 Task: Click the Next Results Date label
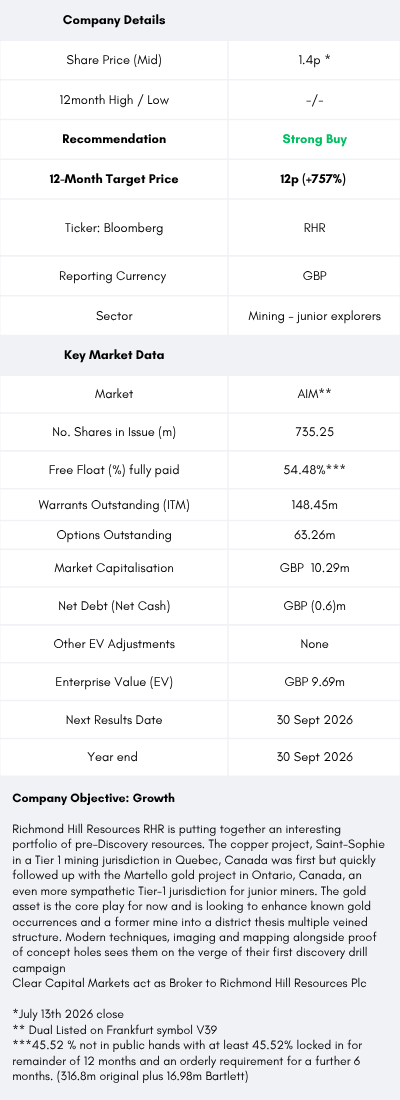point(114,720)
